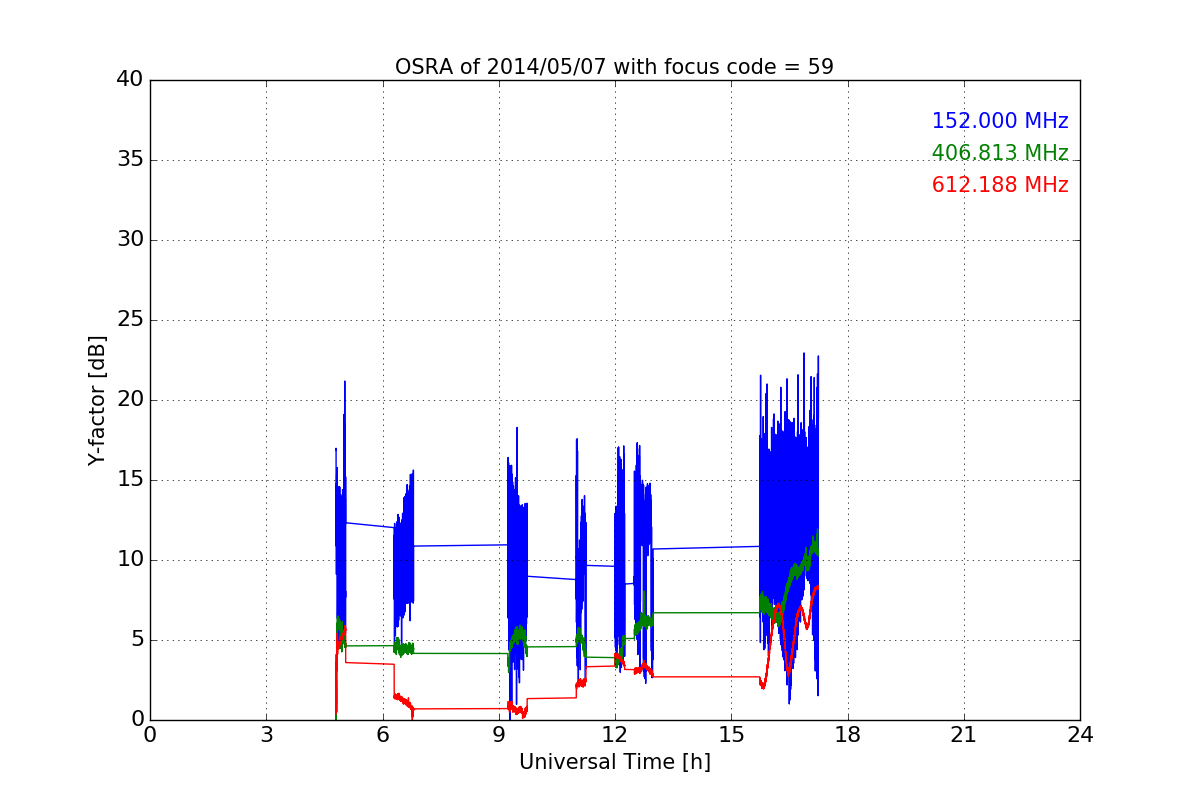
Task: Click the x-axis tick value 24
Action: click(x=1080, y=735)
